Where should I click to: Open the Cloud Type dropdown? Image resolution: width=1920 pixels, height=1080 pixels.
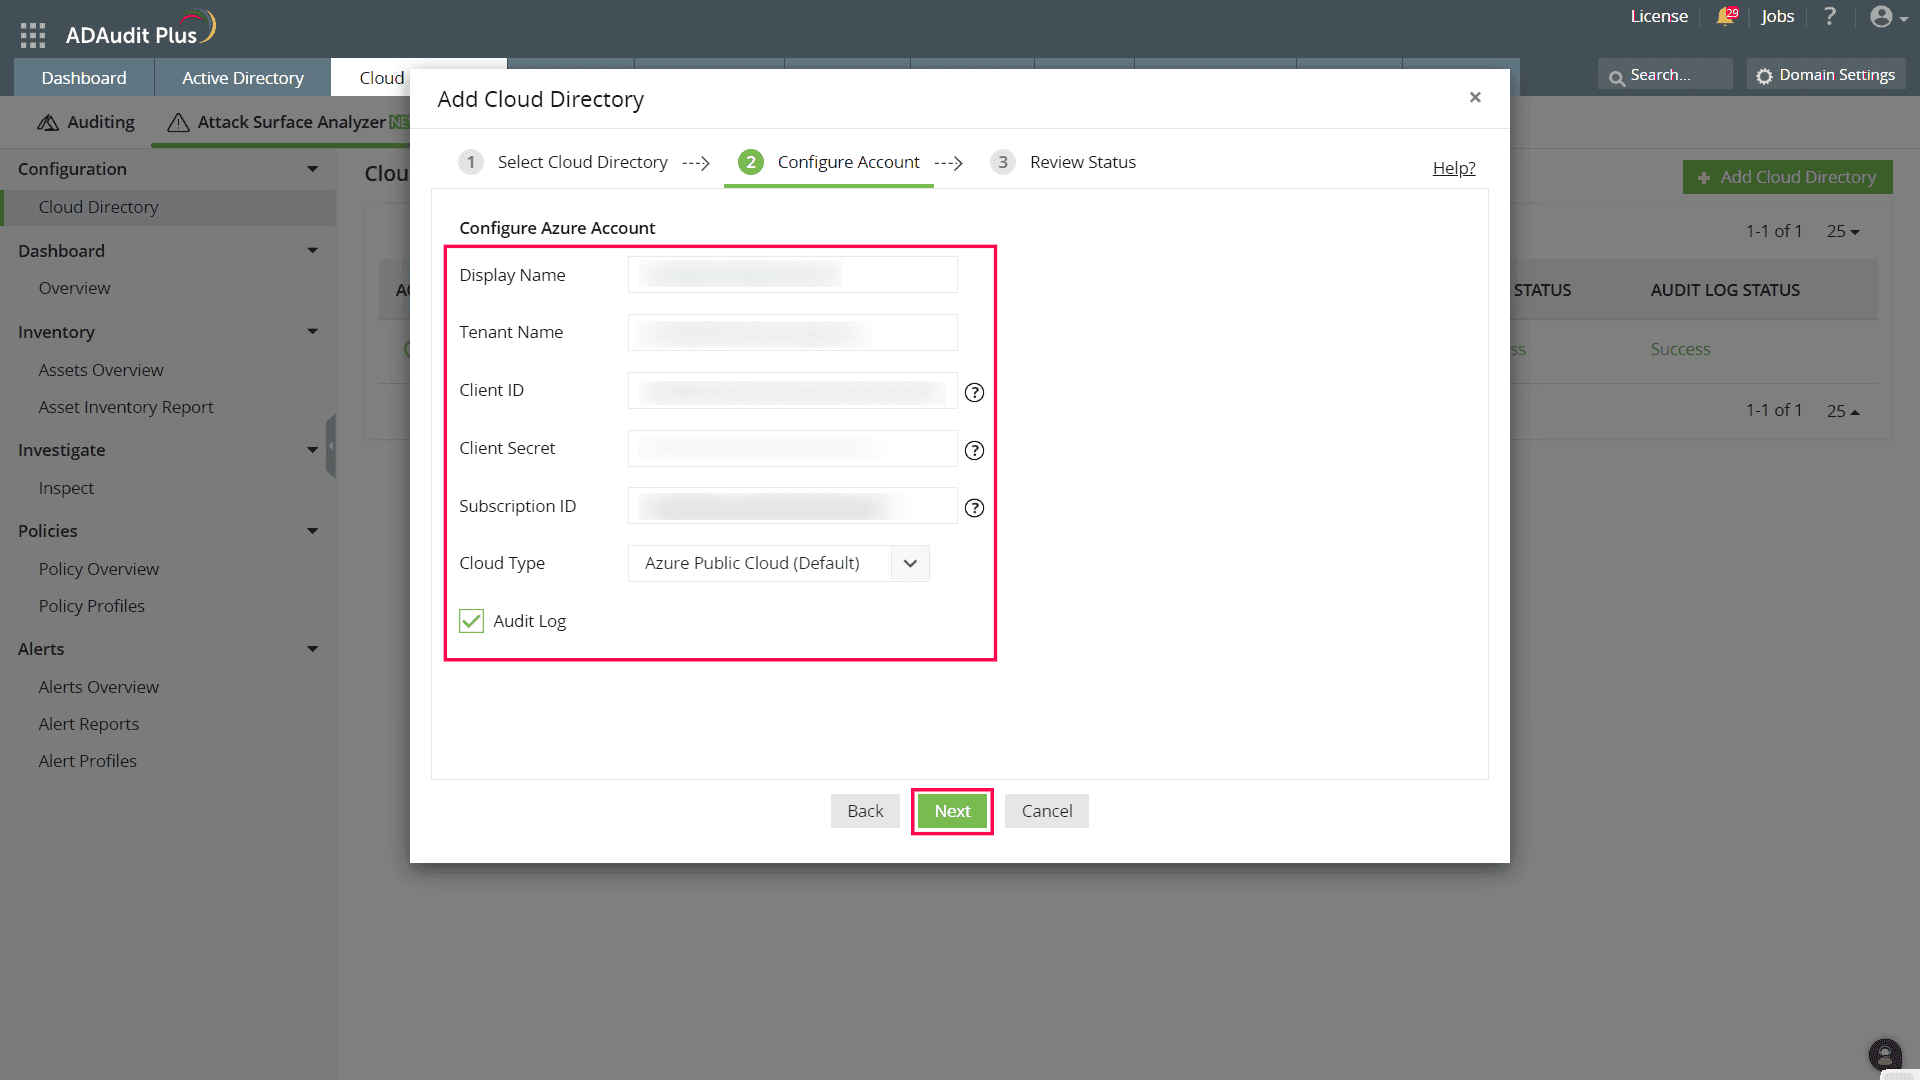pos(909,563)
